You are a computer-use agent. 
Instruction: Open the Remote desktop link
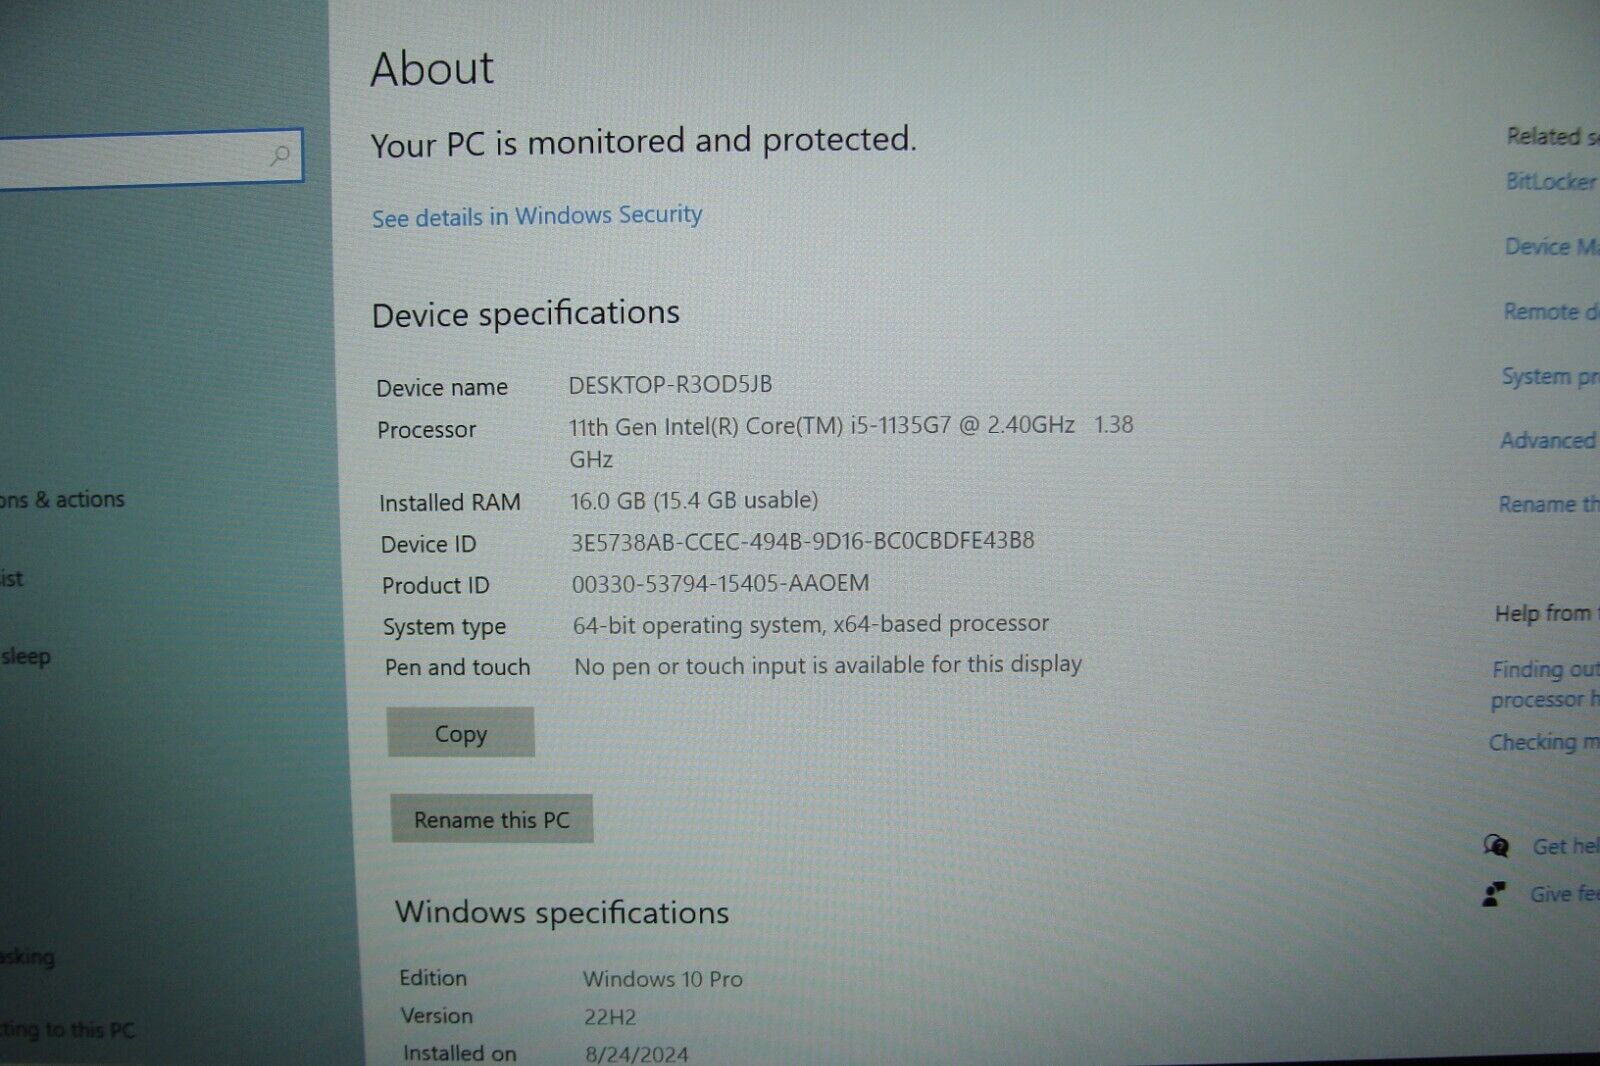pos(1551,311)
